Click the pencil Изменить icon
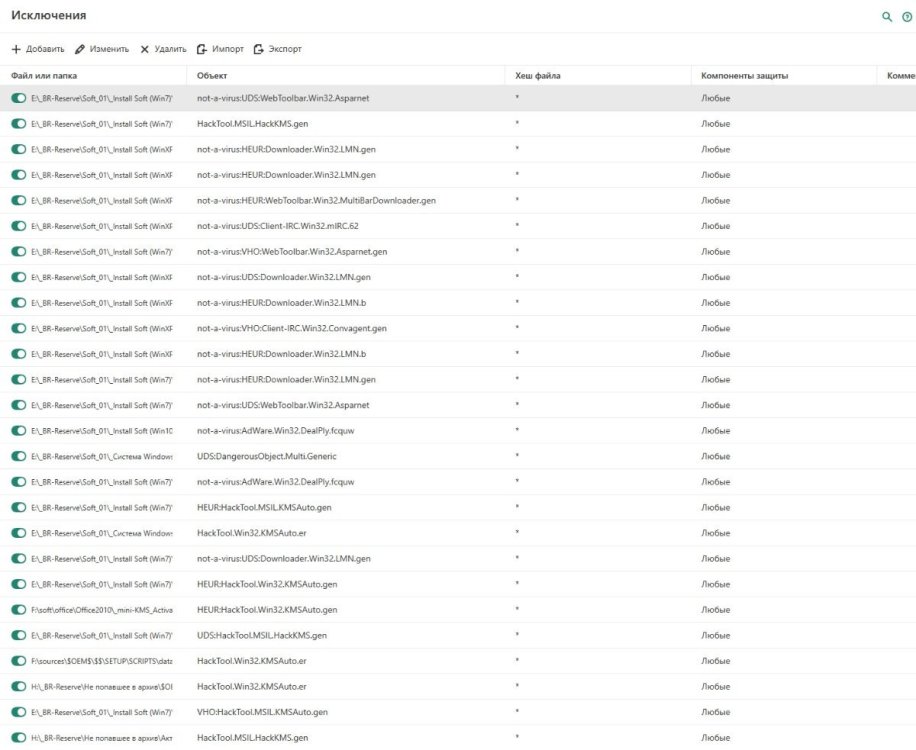The width and height of the screenshot is (916, 750). 80,49
